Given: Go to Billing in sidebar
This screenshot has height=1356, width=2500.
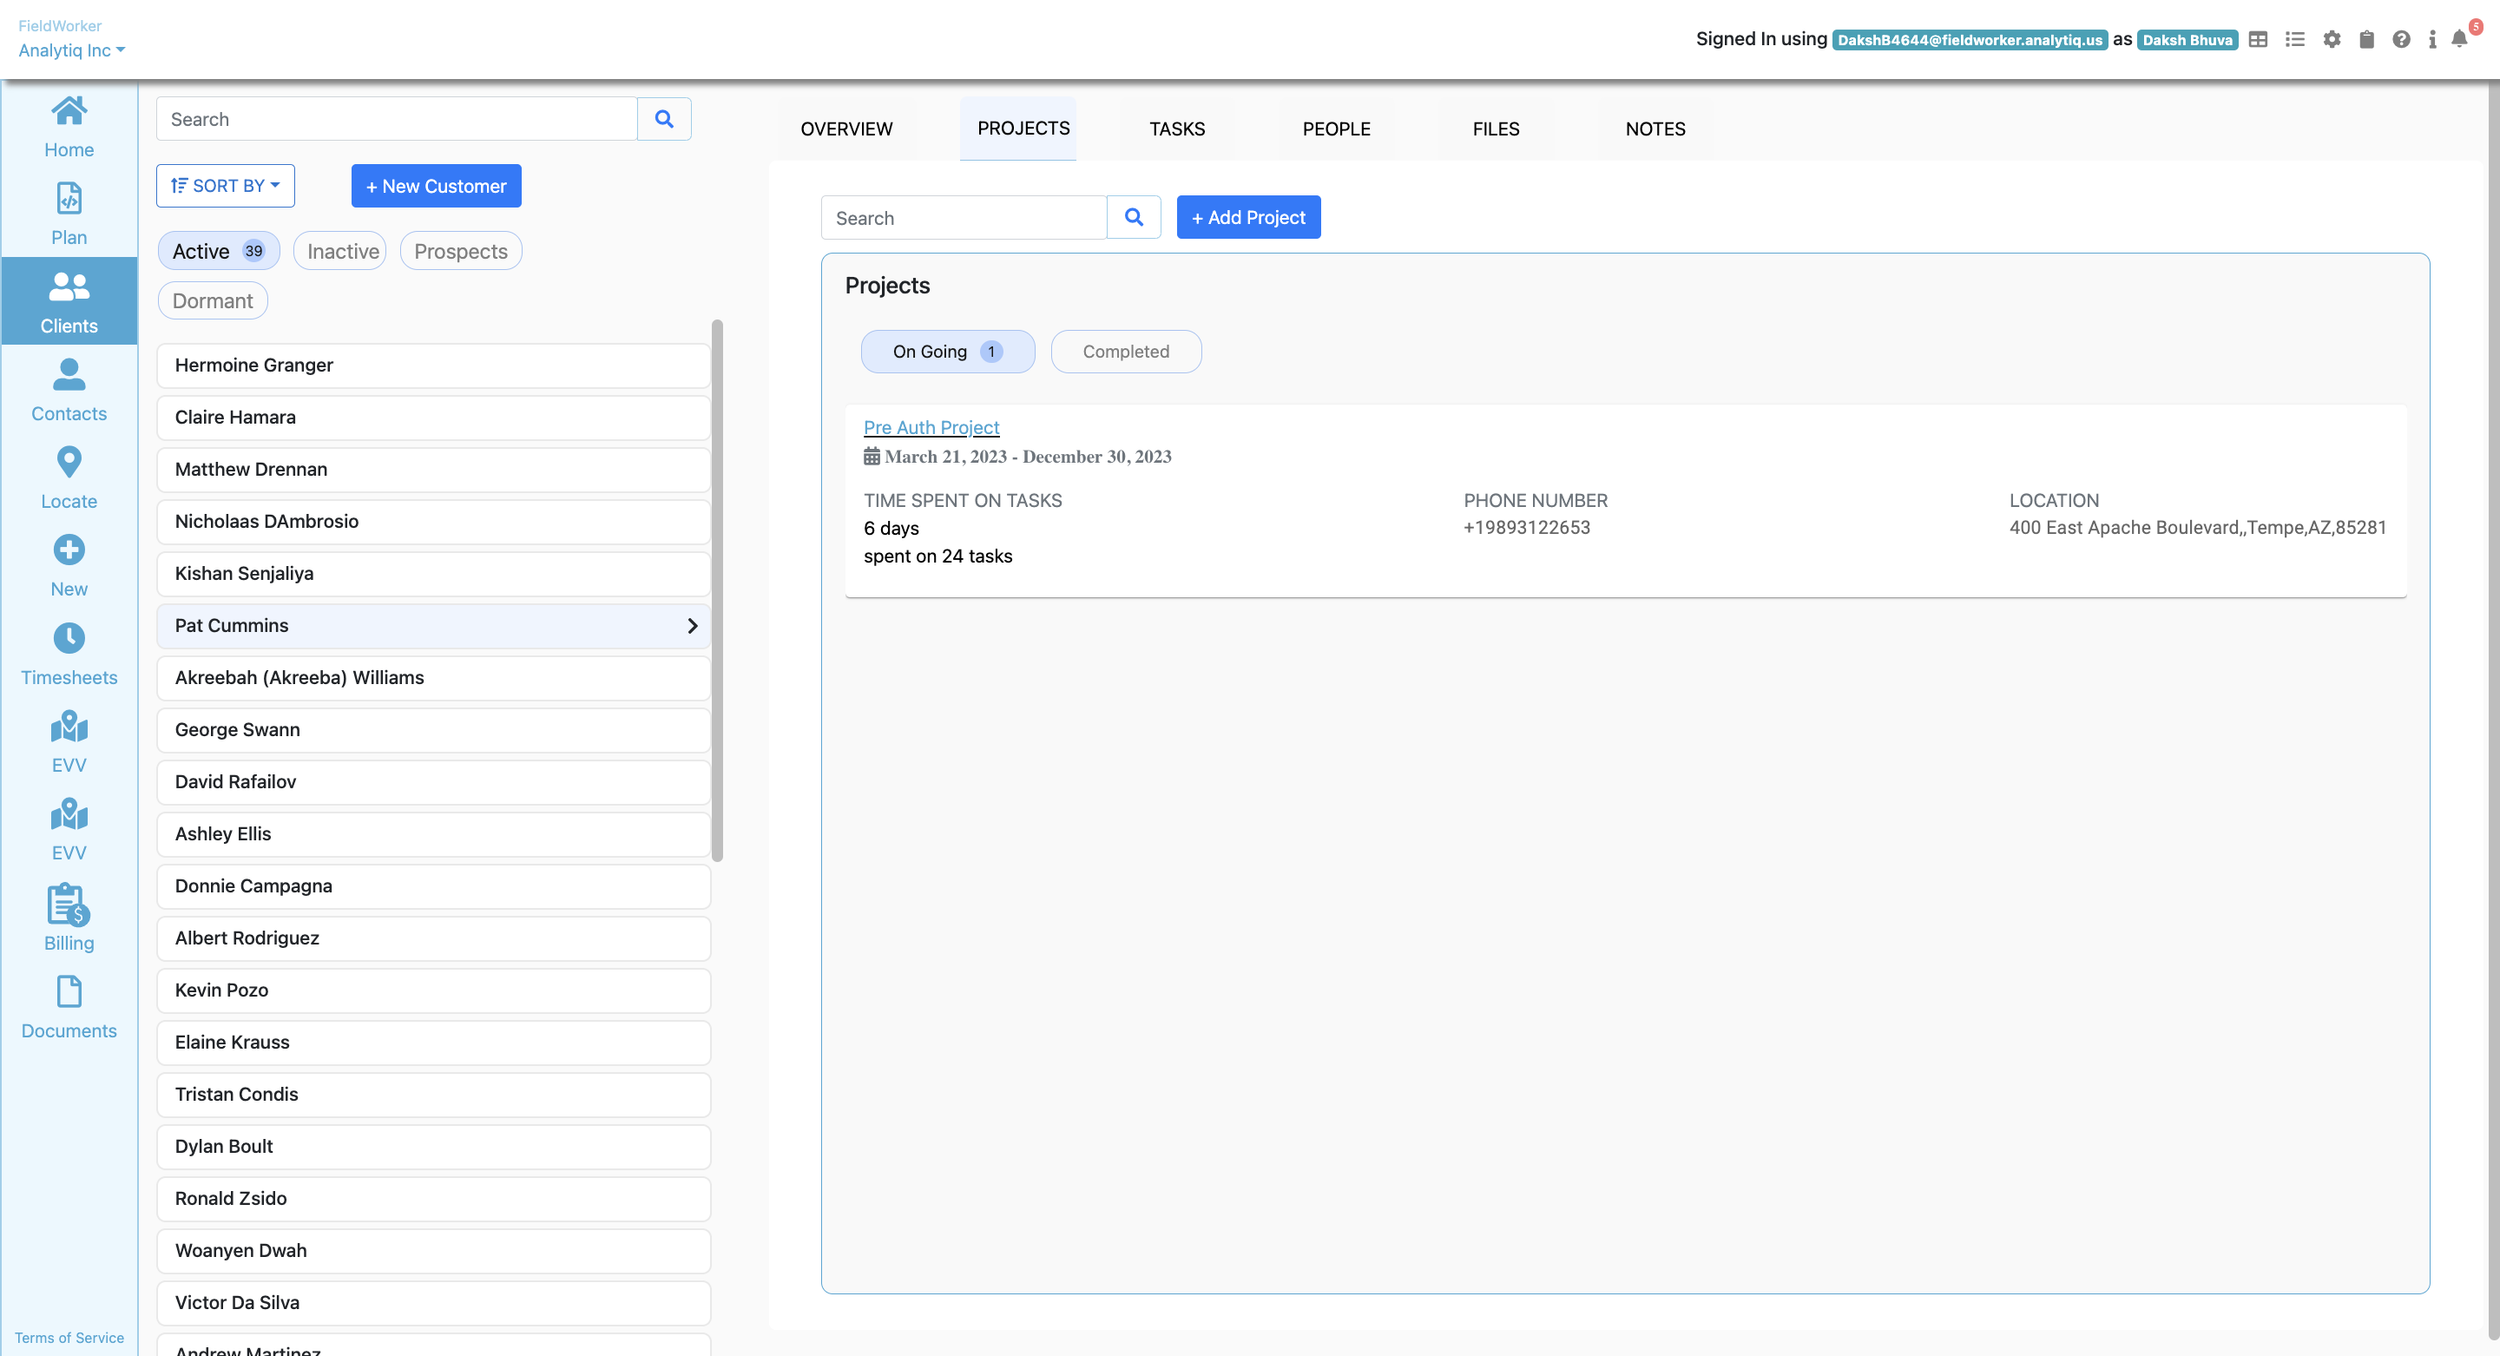Looking at the screenshot, I should tap(69, 918).
